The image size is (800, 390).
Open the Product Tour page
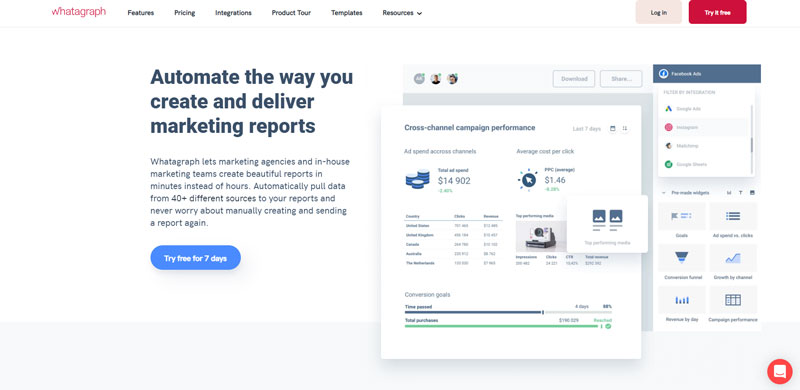click(291, 13)
